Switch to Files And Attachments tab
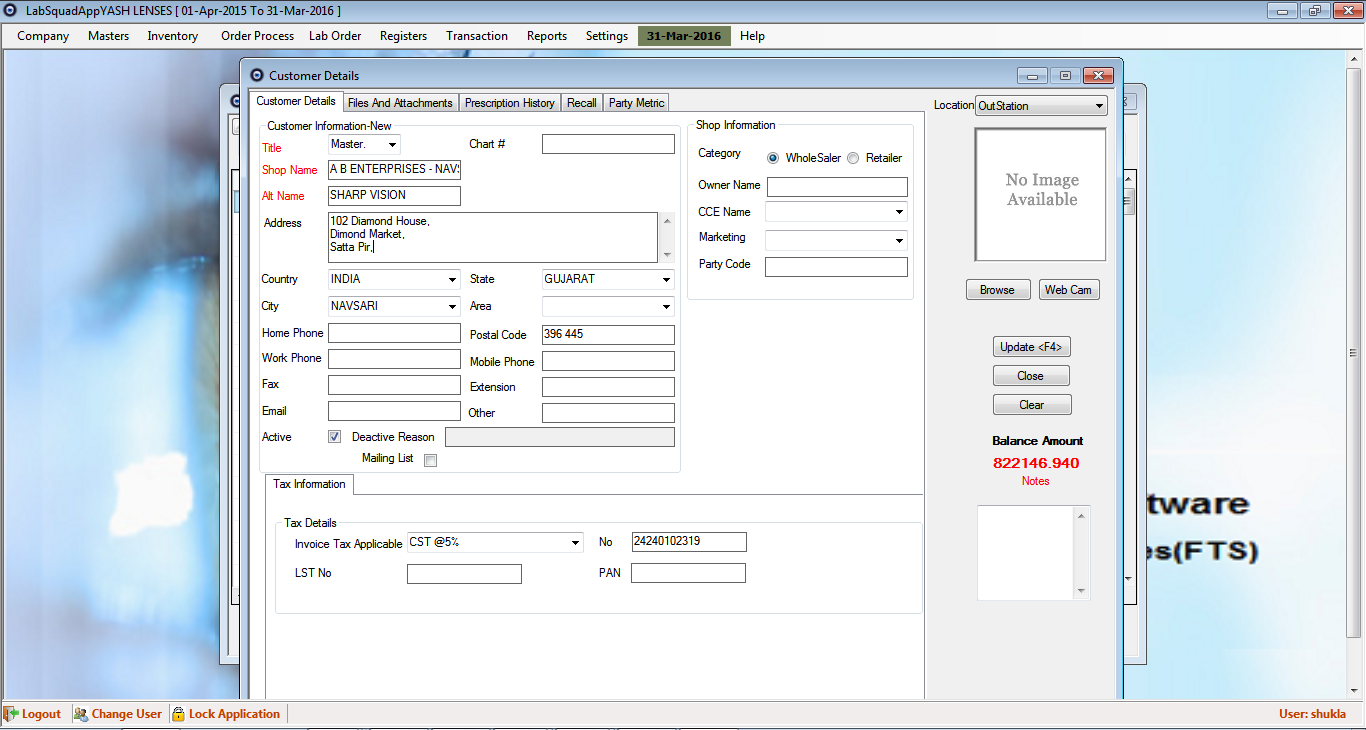Image resolution: width=1366 pixels, height=730 pixels. [400, 103]
